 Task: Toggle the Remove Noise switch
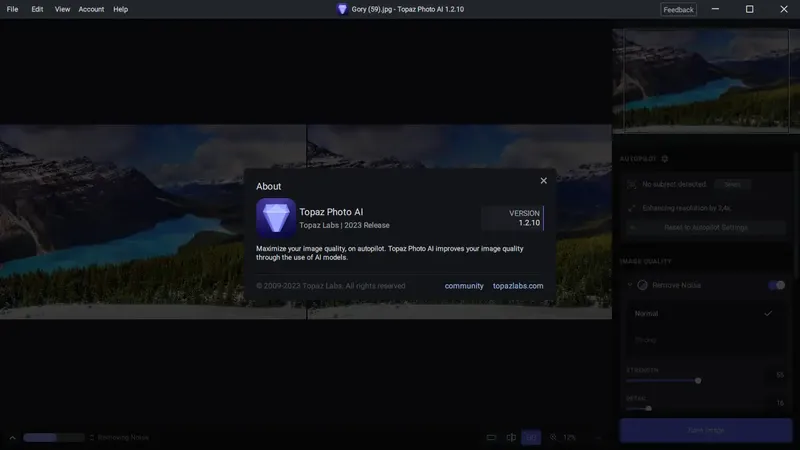[x=777, y=285]
